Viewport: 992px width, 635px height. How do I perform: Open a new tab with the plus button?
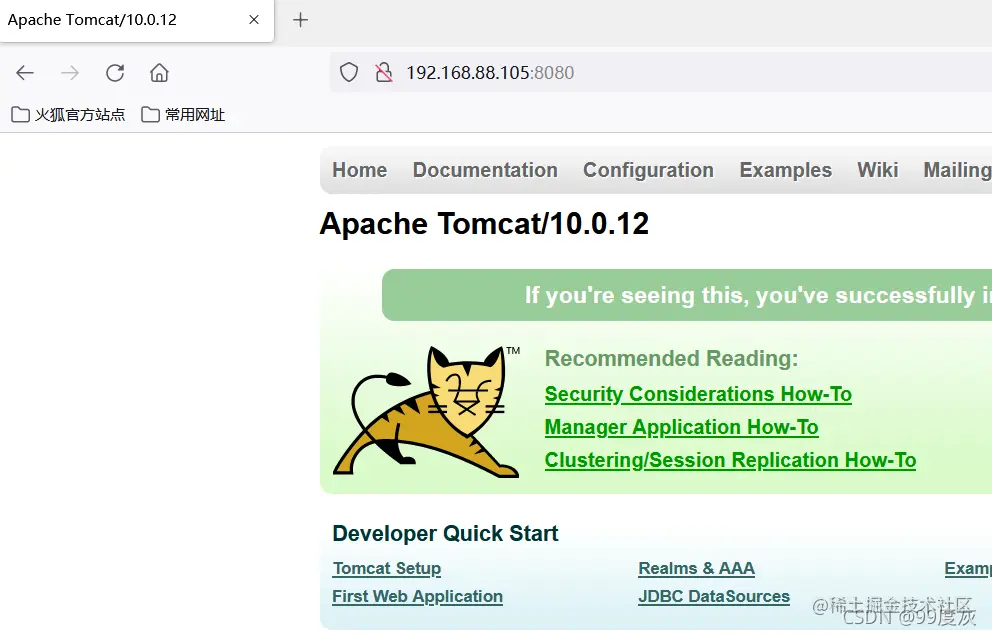click(x=301, y=20)
